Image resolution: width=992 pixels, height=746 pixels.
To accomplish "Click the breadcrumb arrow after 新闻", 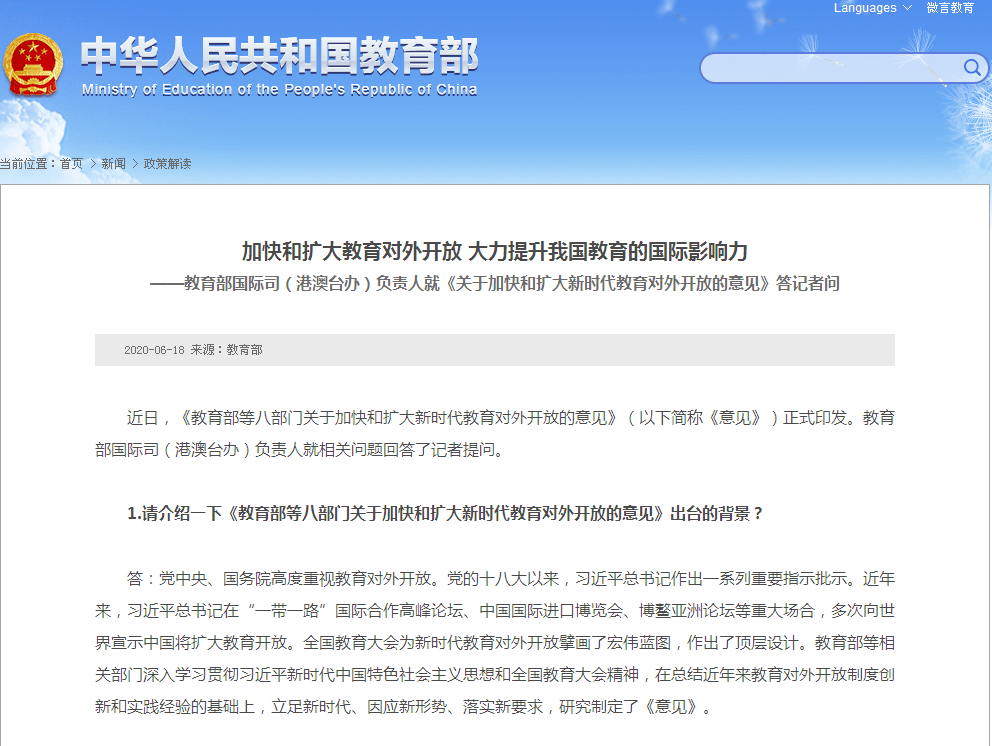I will pyautogui.click(x=135, y=163).
